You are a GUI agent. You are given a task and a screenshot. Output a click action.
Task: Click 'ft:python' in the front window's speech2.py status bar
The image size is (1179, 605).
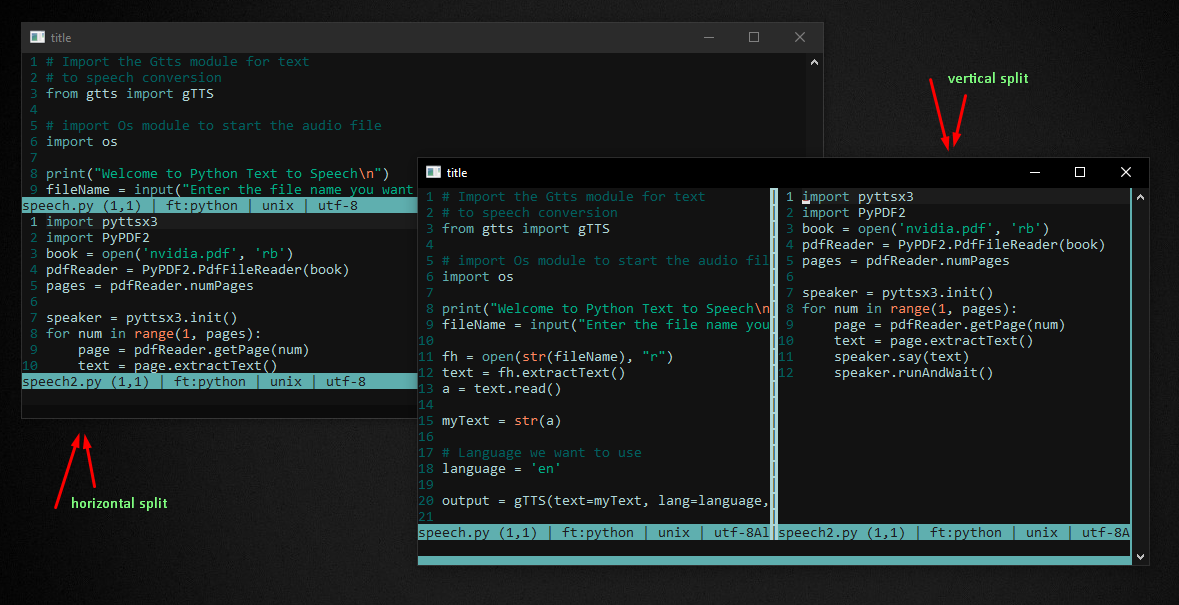coord(966,533)
